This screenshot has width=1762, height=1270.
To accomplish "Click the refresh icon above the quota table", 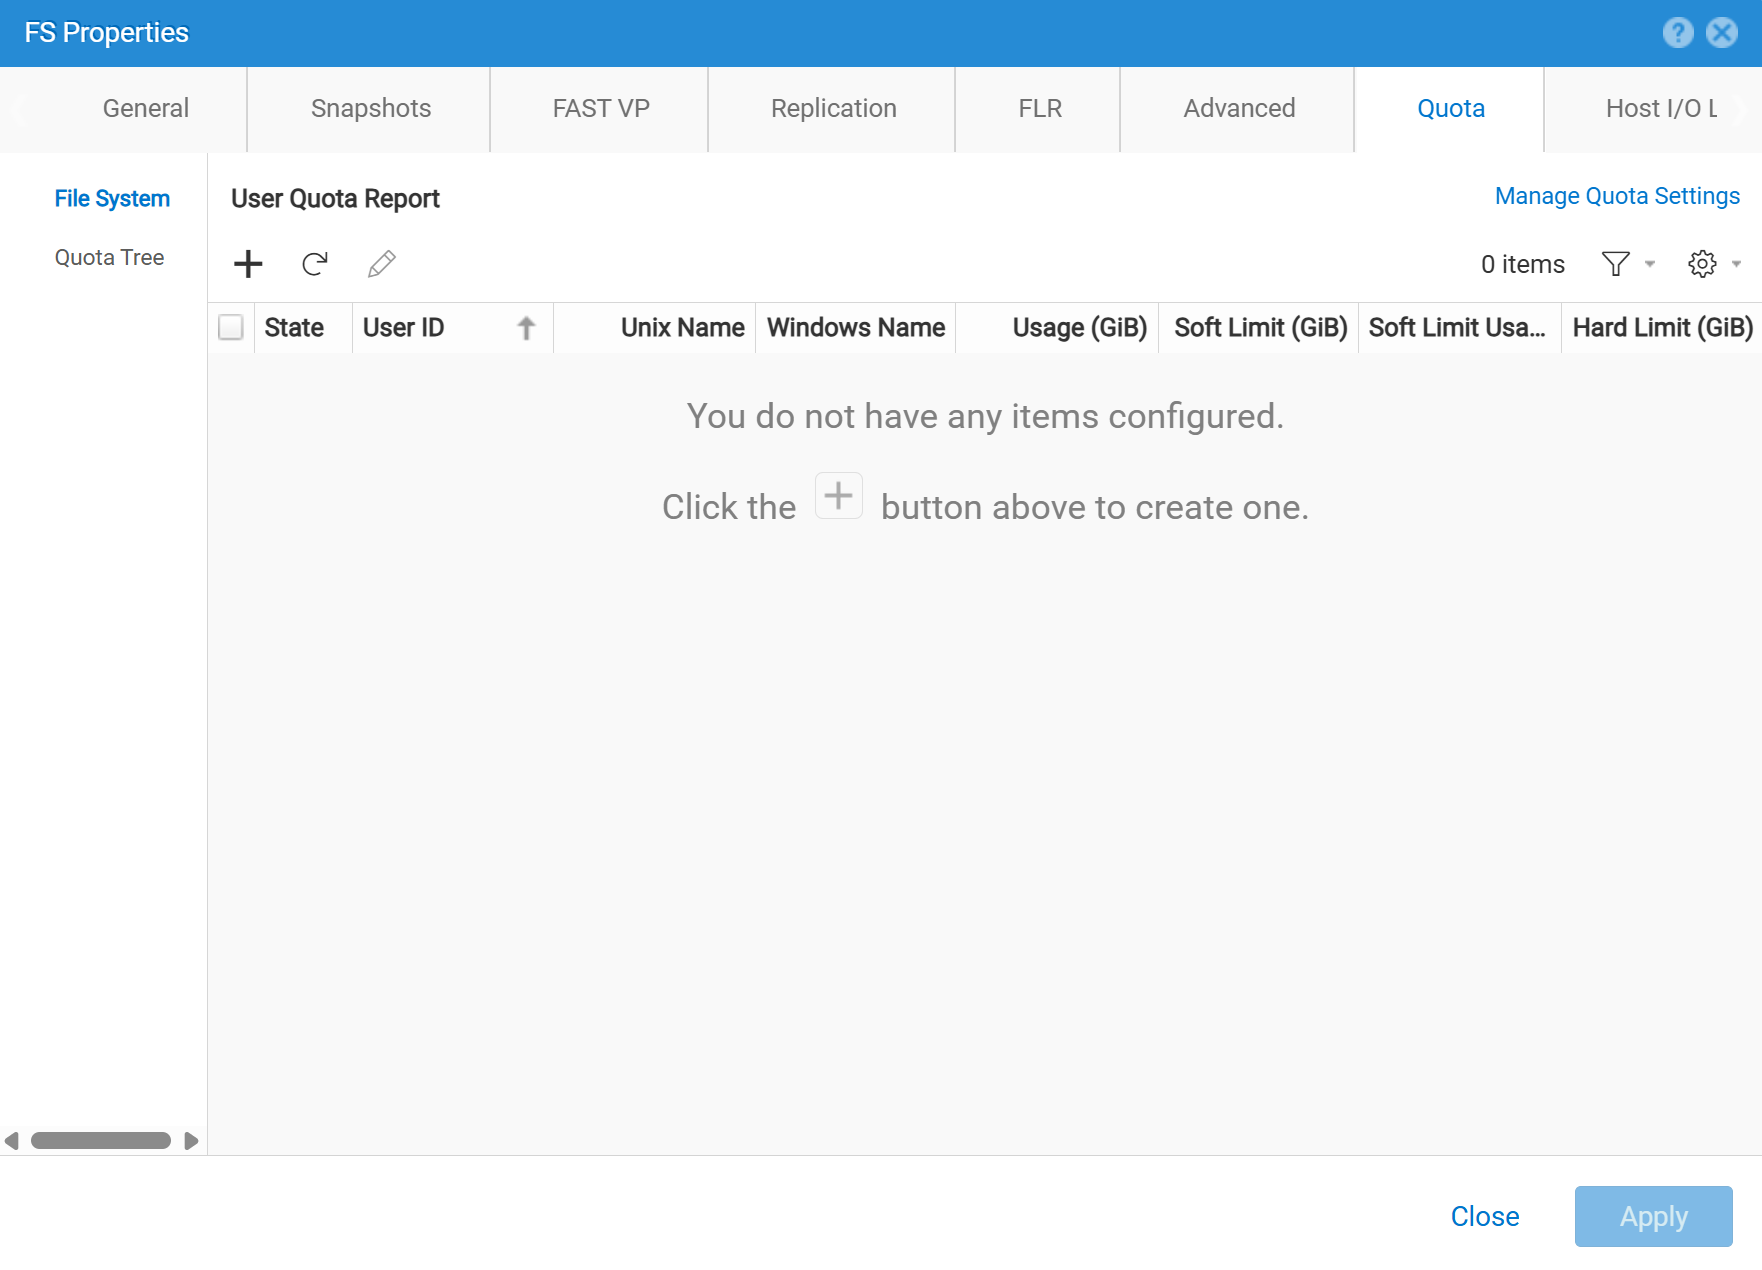I will tap(315, 264).
